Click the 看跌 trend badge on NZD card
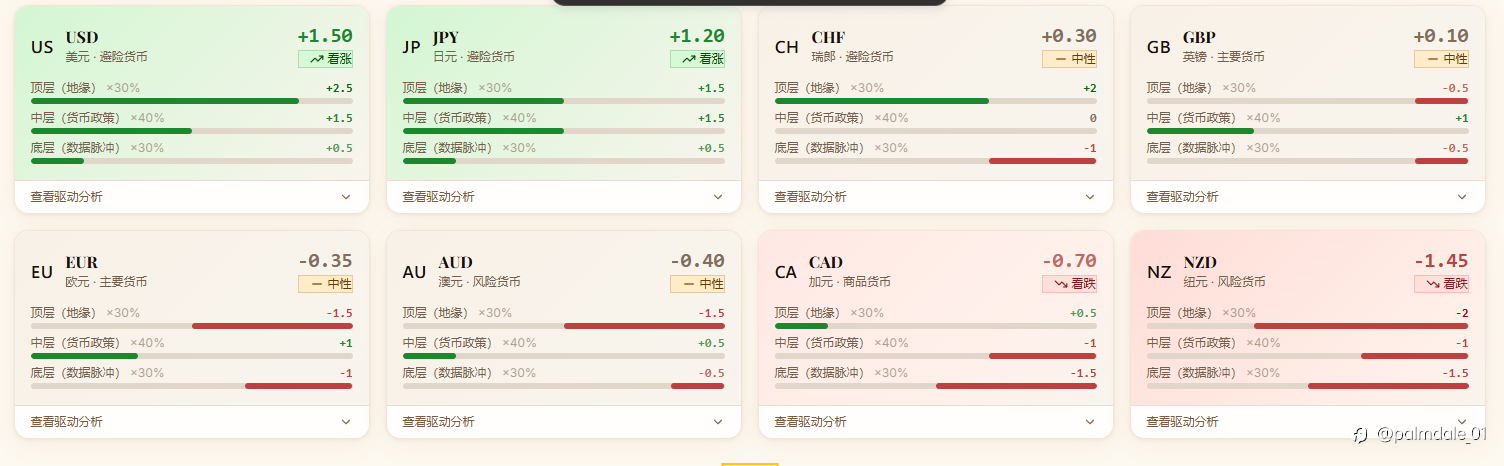Viewport: 1504px width, 466px height. (x=1441, y=284)
